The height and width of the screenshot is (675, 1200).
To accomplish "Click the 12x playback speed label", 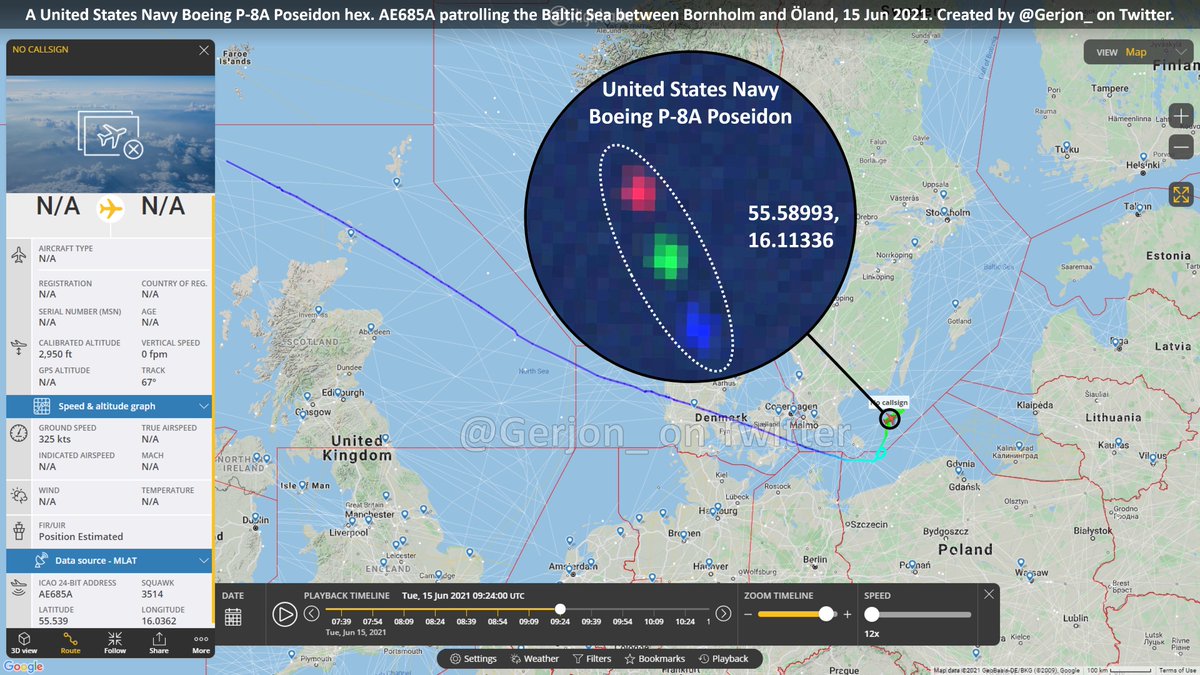I will 872,634.
